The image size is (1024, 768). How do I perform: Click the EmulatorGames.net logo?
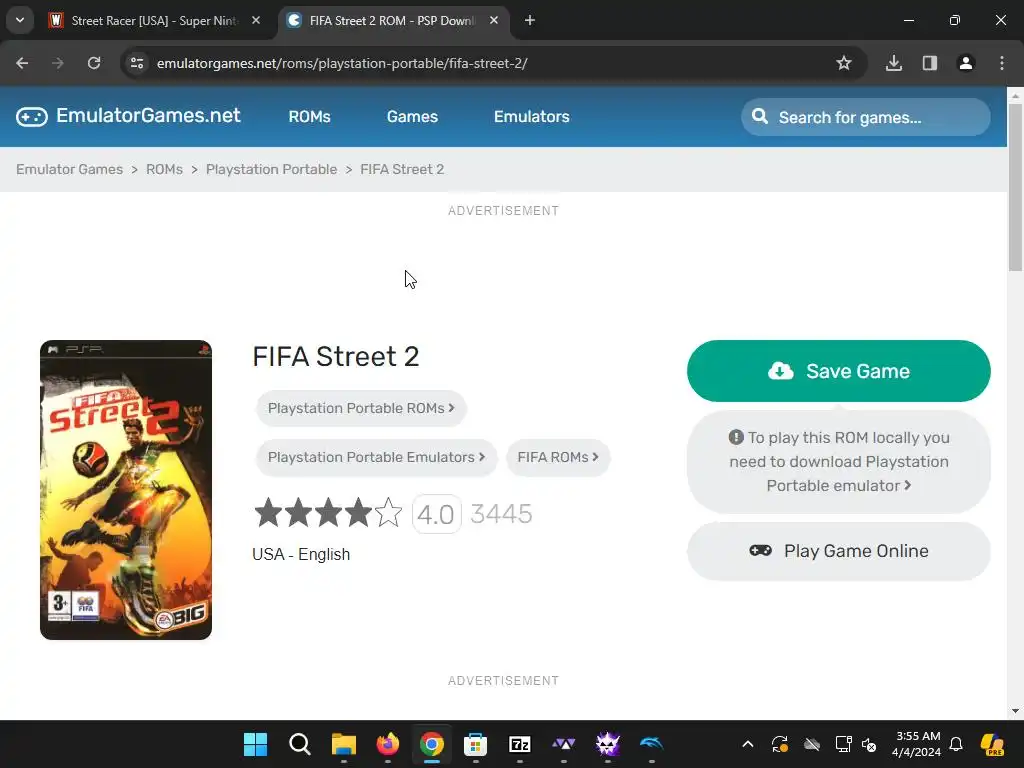(x=128, y=116)
